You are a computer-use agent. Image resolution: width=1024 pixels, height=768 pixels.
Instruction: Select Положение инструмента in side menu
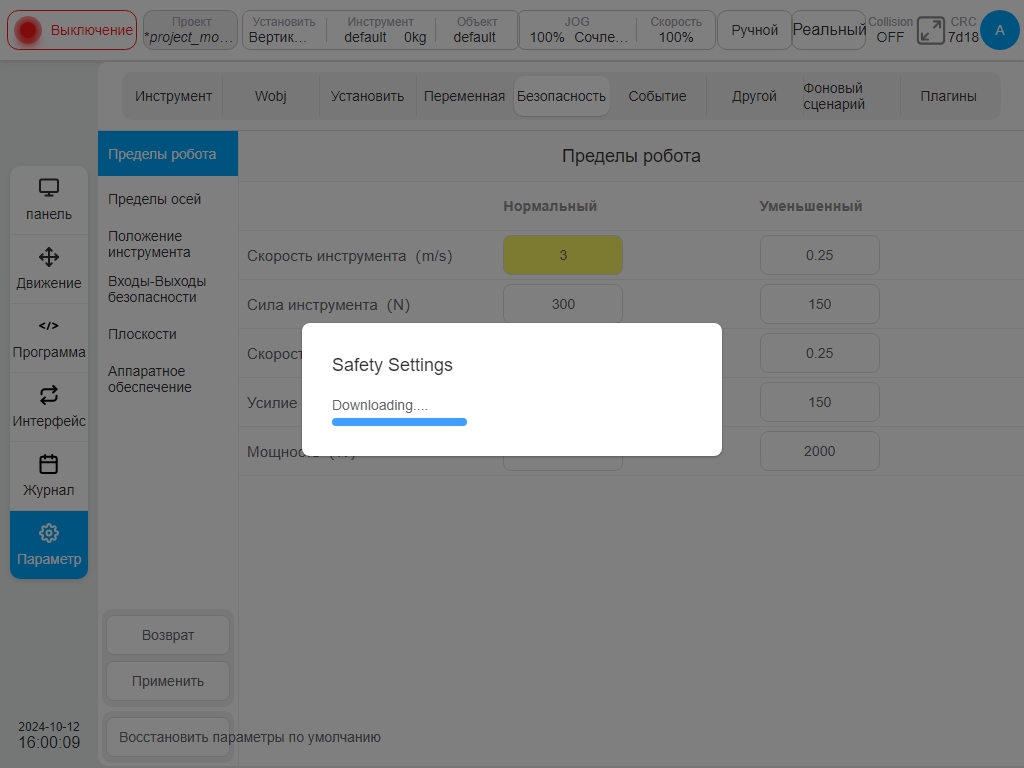click(168, 244)
